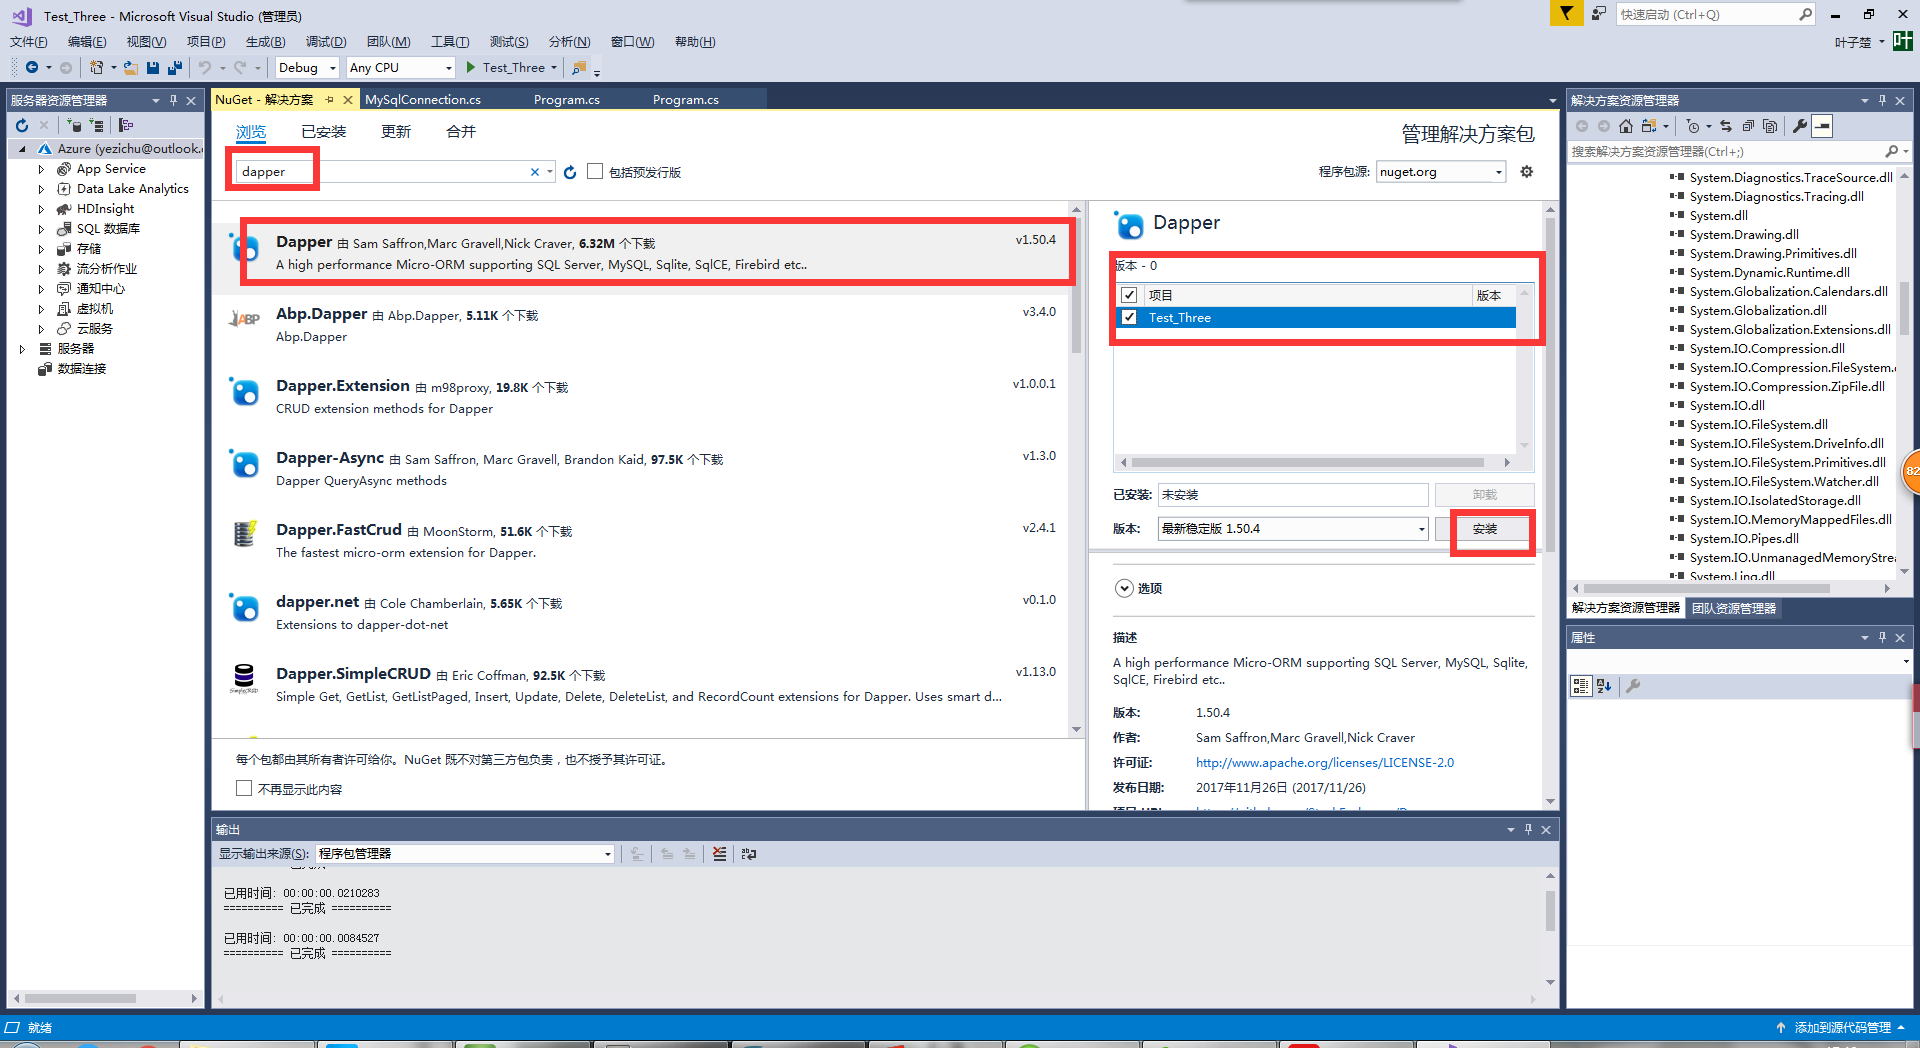Collapse the Azure tree node
Image resolution: width=1920 pixels, height=1048 pixels.
(x=22, y=149)
